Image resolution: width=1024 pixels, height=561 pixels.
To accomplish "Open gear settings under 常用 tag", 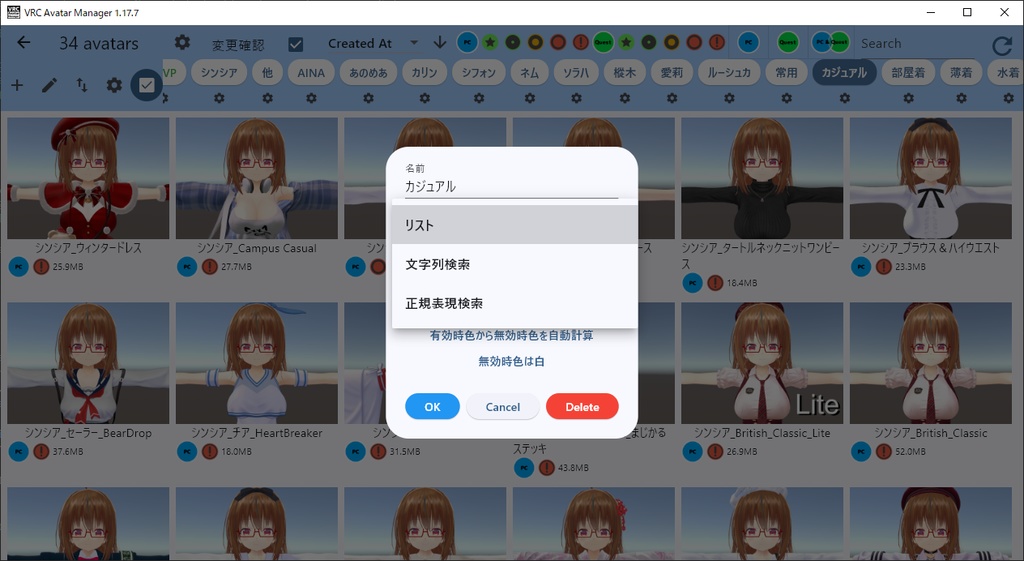I will [x=787, y=98].
